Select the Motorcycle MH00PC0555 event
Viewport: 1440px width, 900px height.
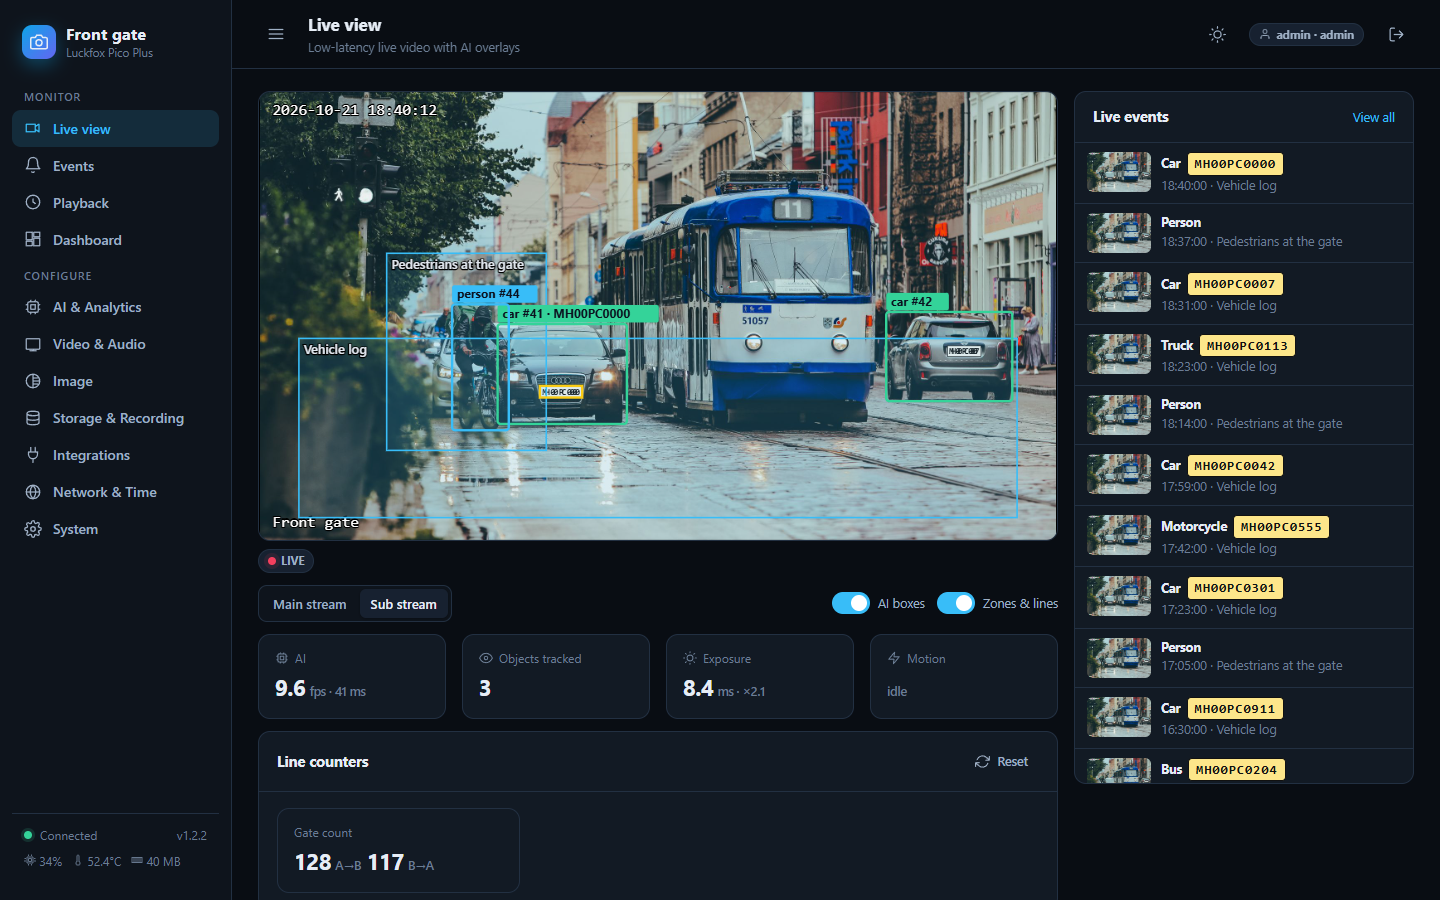tap(1244, 536)
